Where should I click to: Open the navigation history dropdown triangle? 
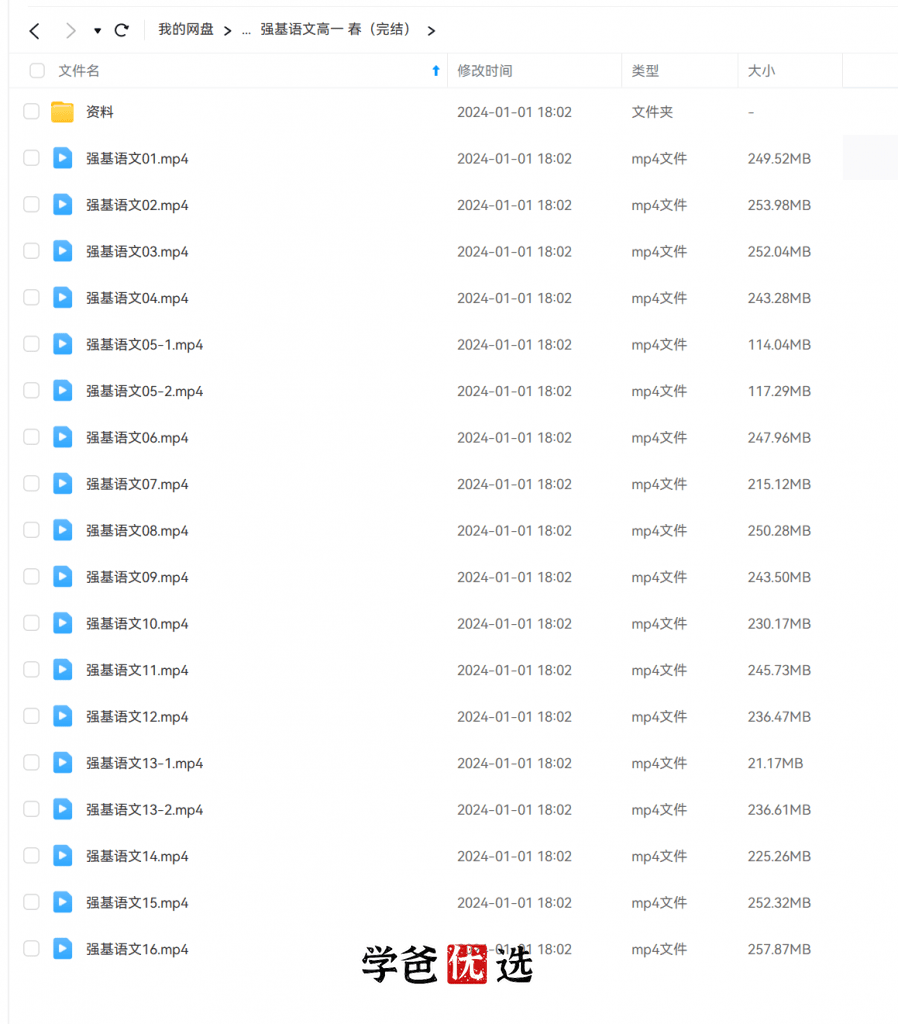click(x=97, y=31)
